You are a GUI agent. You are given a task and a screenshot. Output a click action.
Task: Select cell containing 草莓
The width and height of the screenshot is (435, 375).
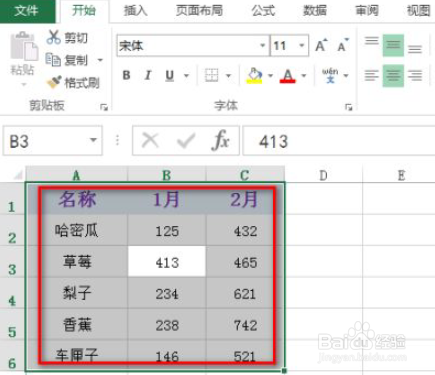click(77, 262)
